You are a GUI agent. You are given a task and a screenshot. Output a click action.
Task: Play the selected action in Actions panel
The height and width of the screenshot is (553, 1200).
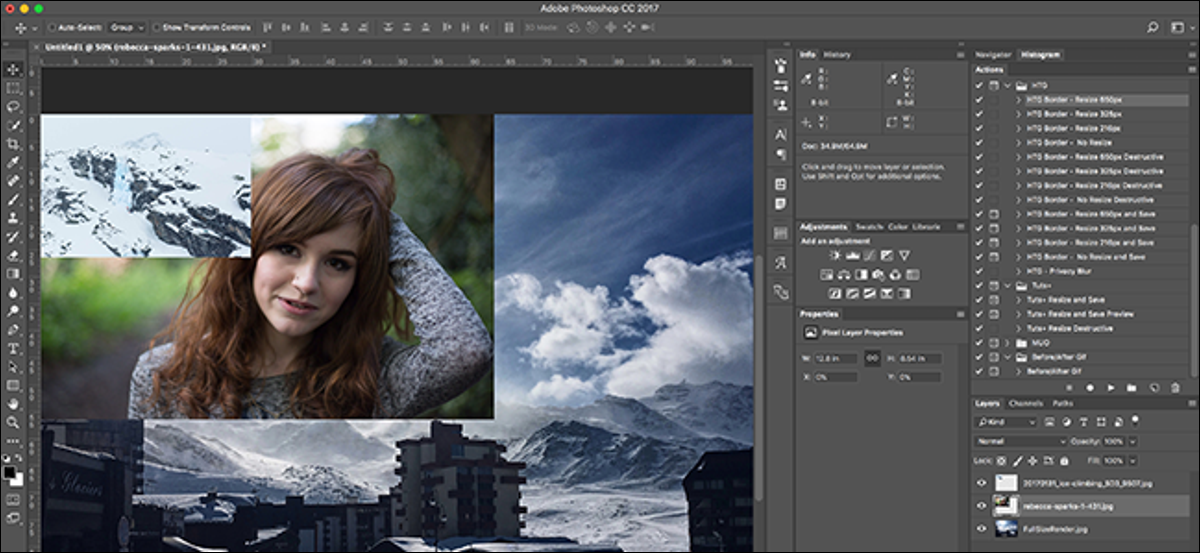[x=1109, y=387]
